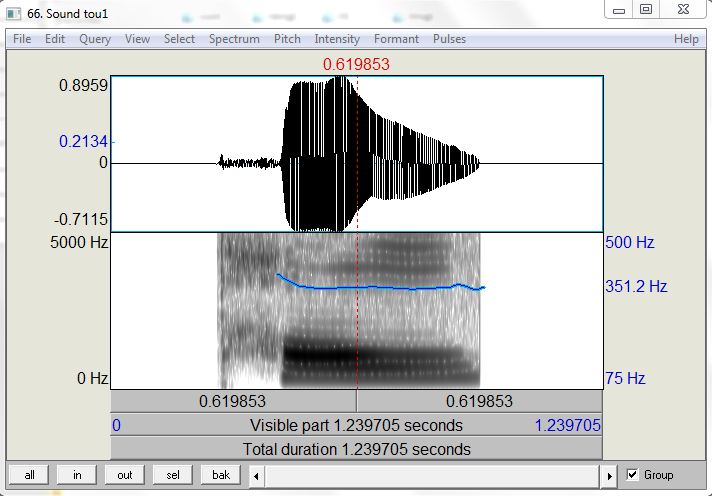The image size is (712, 496).
Task: Open the View menu
Action: 137,39
